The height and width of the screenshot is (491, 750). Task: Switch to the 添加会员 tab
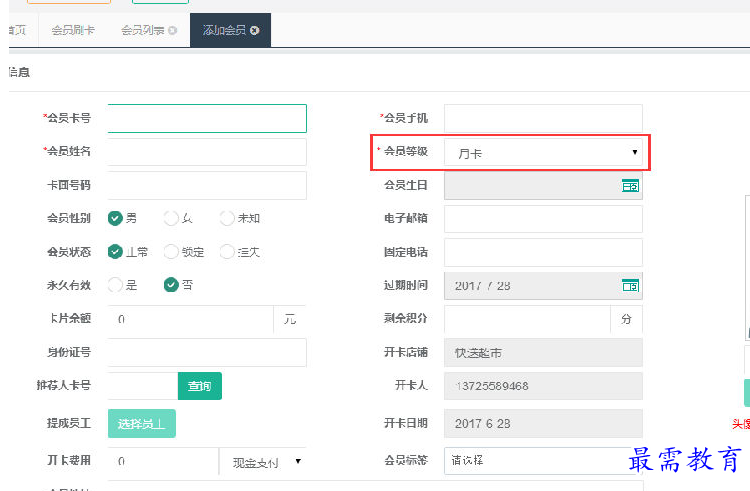[x=231, y=30]
